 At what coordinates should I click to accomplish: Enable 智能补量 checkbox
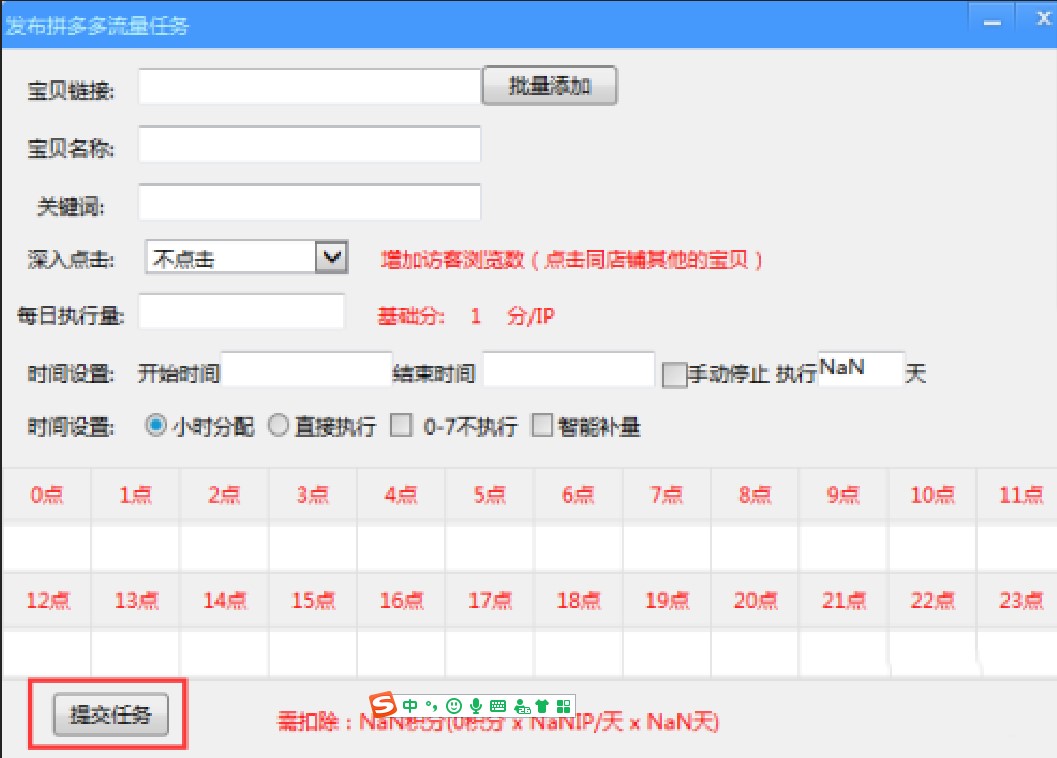[542, 426]
